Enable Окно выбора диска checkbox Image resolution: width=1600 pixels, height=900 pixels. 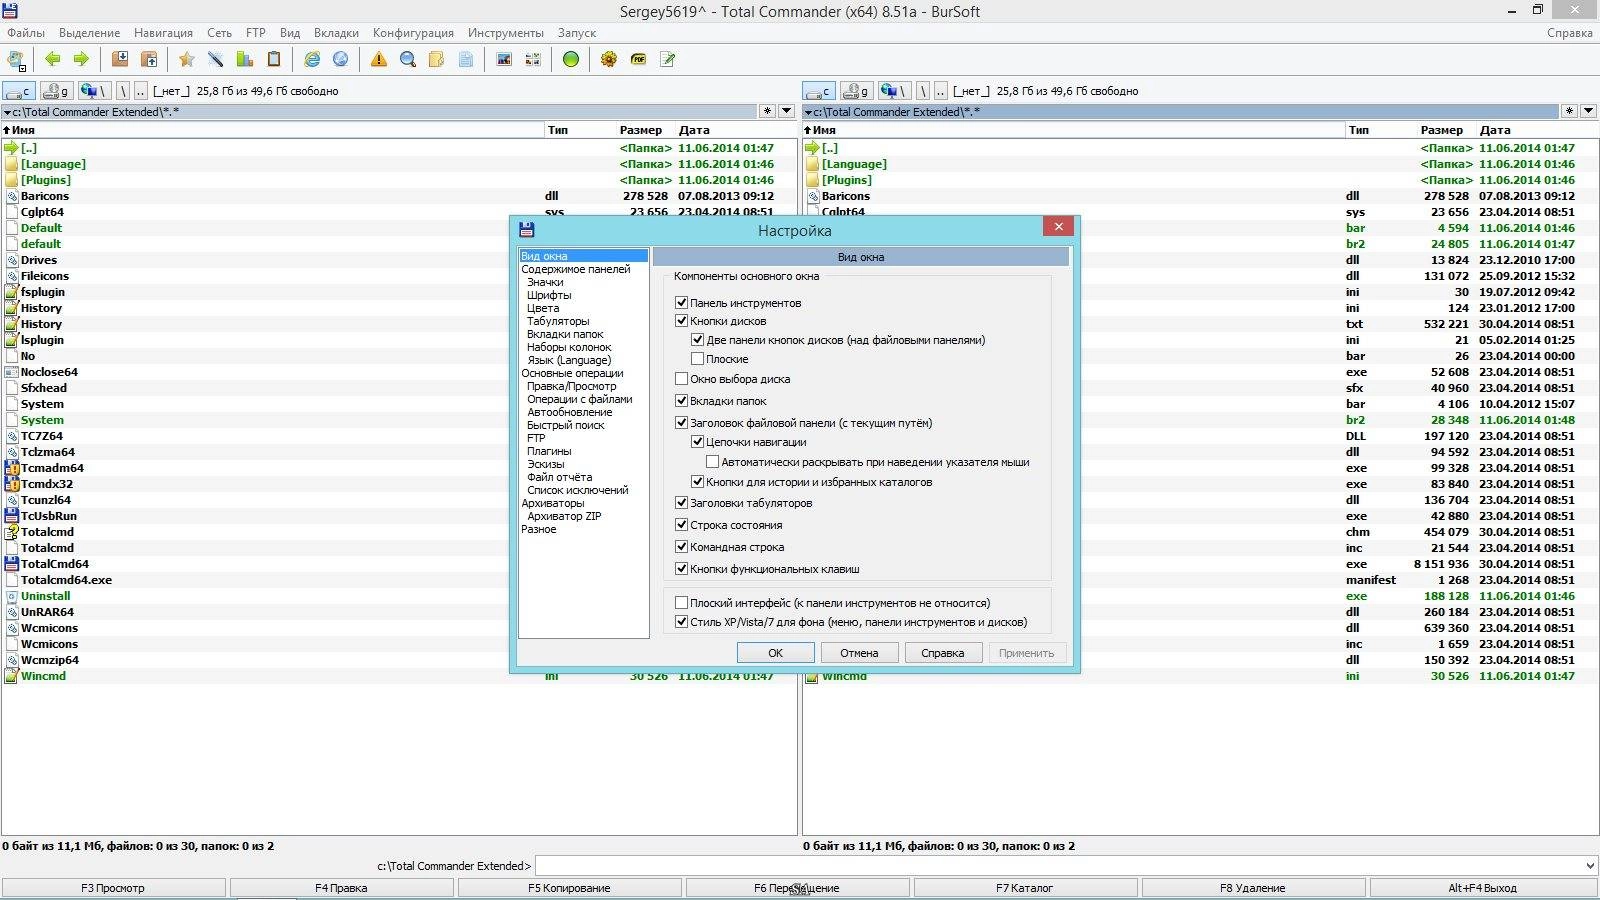tap(682, 379)
